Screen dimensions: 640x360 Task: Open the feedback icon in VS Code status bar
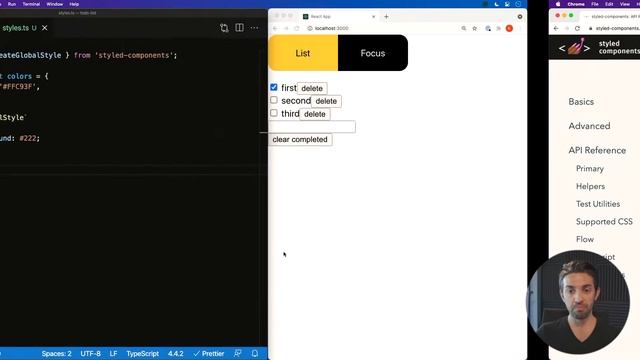point(238,353)
